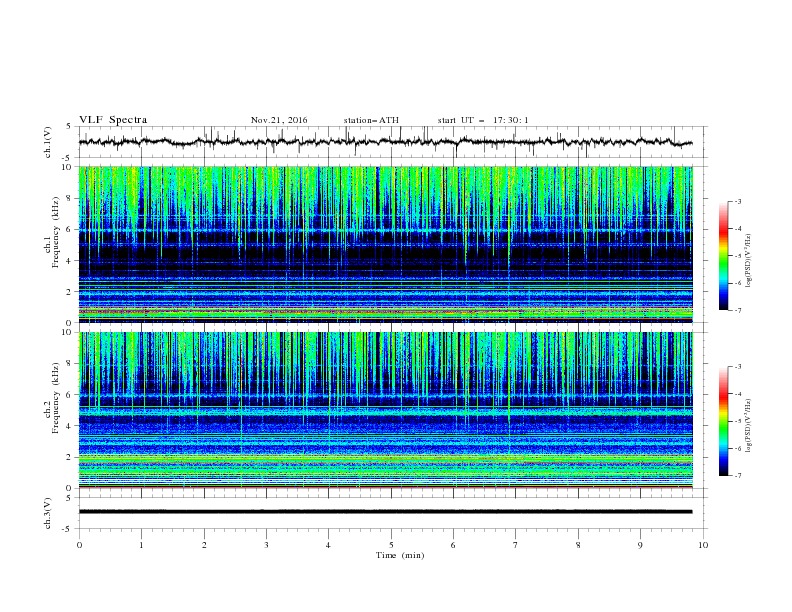Click time axis tick label "9"
This screenshot has width=792, height=612.
pyautogui.click(x=640, y=545)
